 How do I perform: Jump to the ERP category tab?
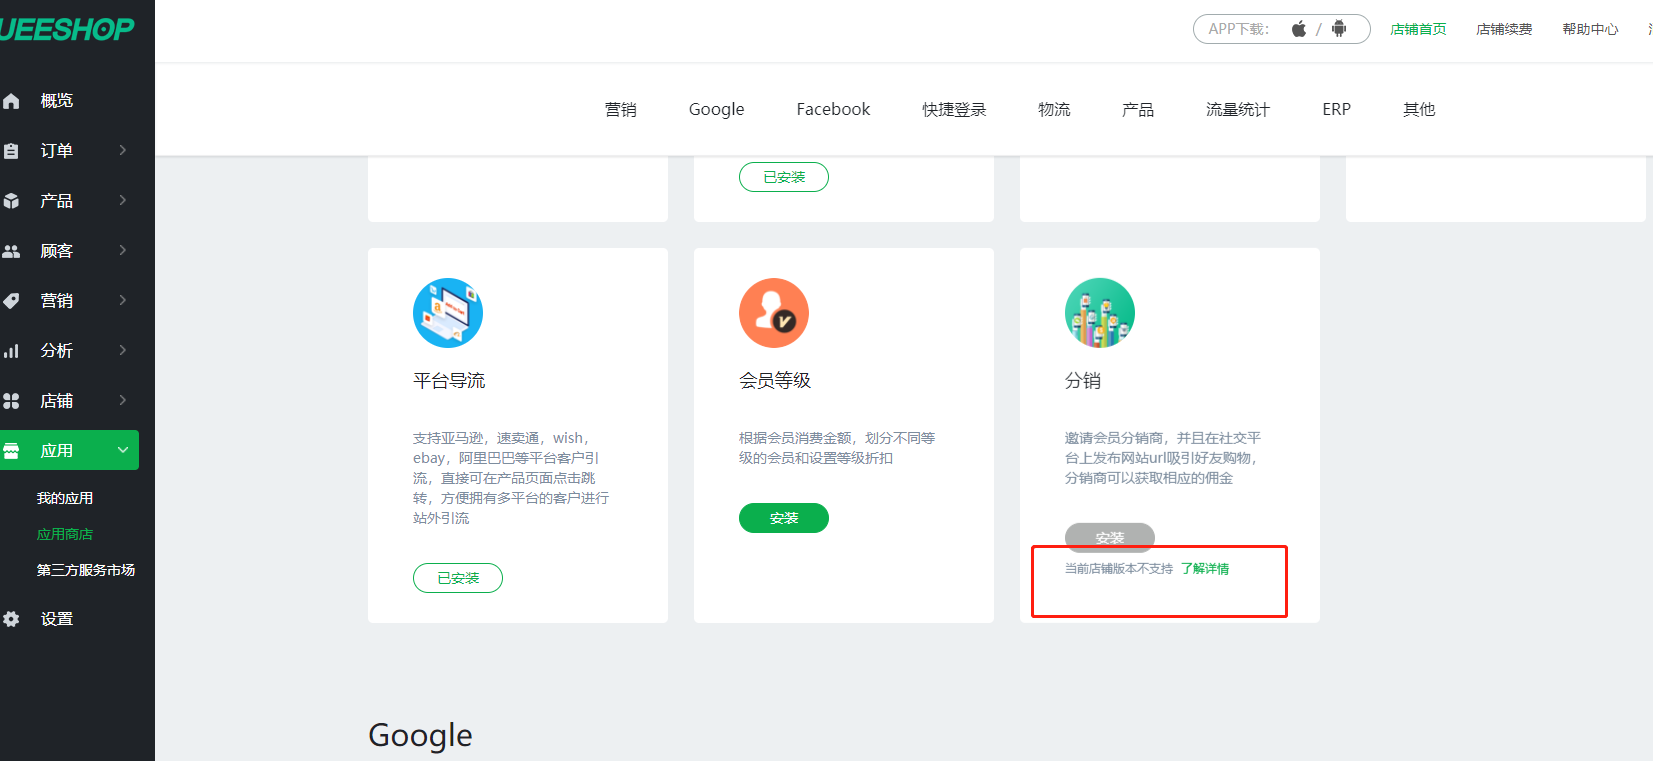click(1336, 109)
